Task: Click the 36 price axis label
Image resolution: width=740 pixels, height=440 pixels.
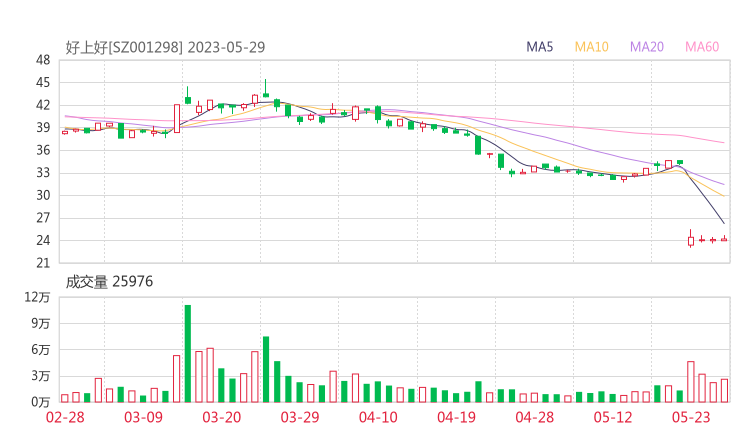Action: tap(43, 150)
